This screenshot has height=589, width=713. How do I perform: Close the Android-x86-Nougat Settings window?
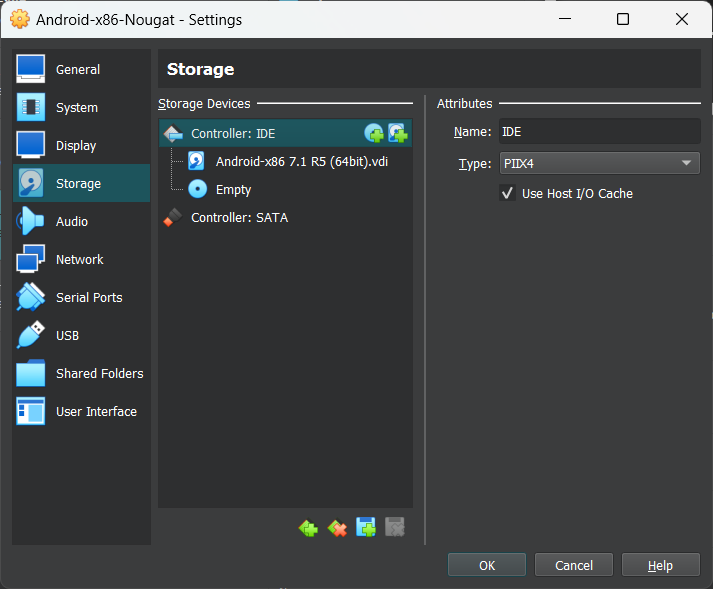tap(682, 19)
